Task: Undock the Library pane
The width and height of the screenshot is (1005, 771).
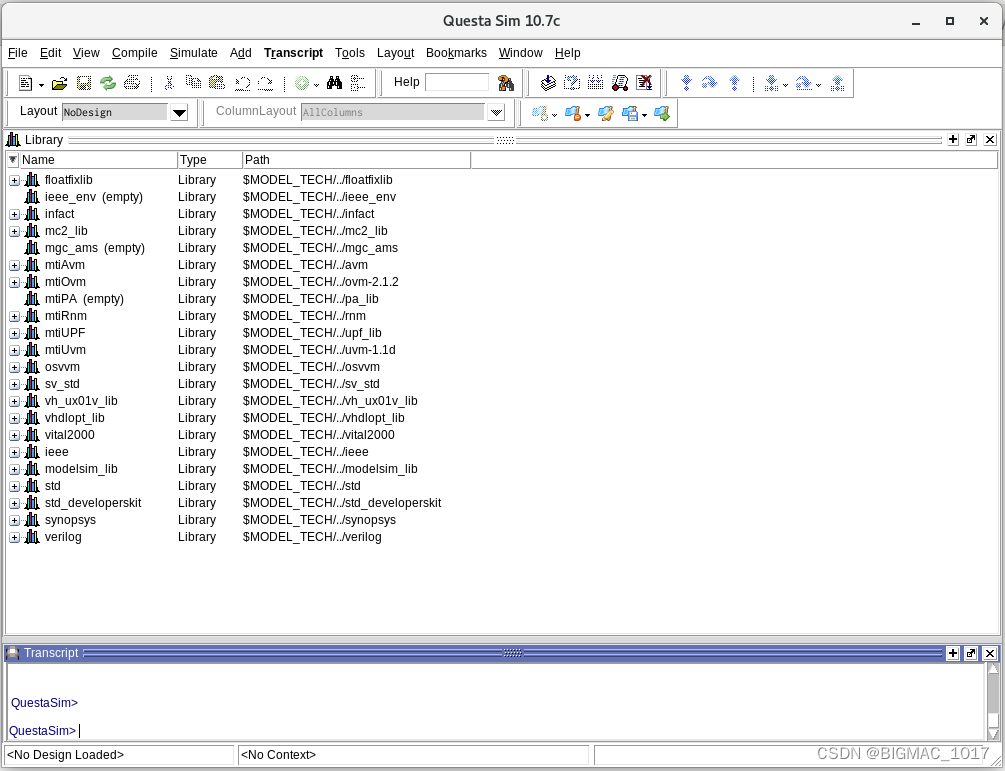Action: 971,140
